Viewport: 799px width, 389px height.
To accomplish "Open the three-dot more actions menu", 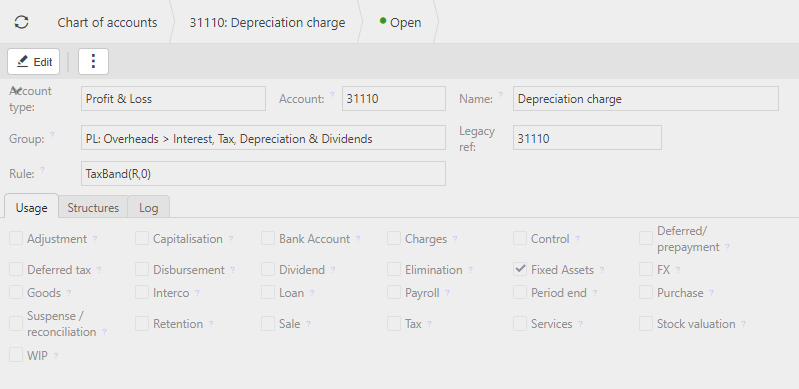I will click(x=93, y=62).
